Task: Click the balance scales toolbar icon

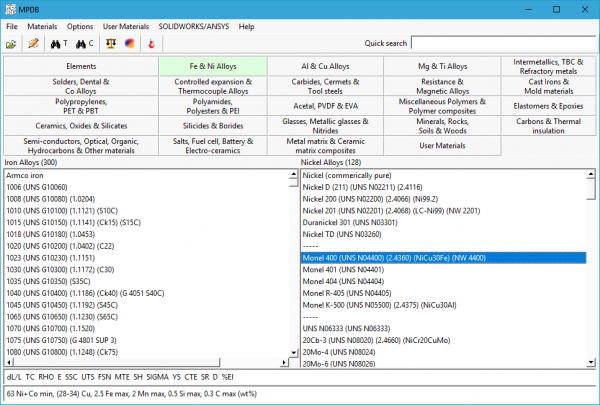Action: pos(111,44)
